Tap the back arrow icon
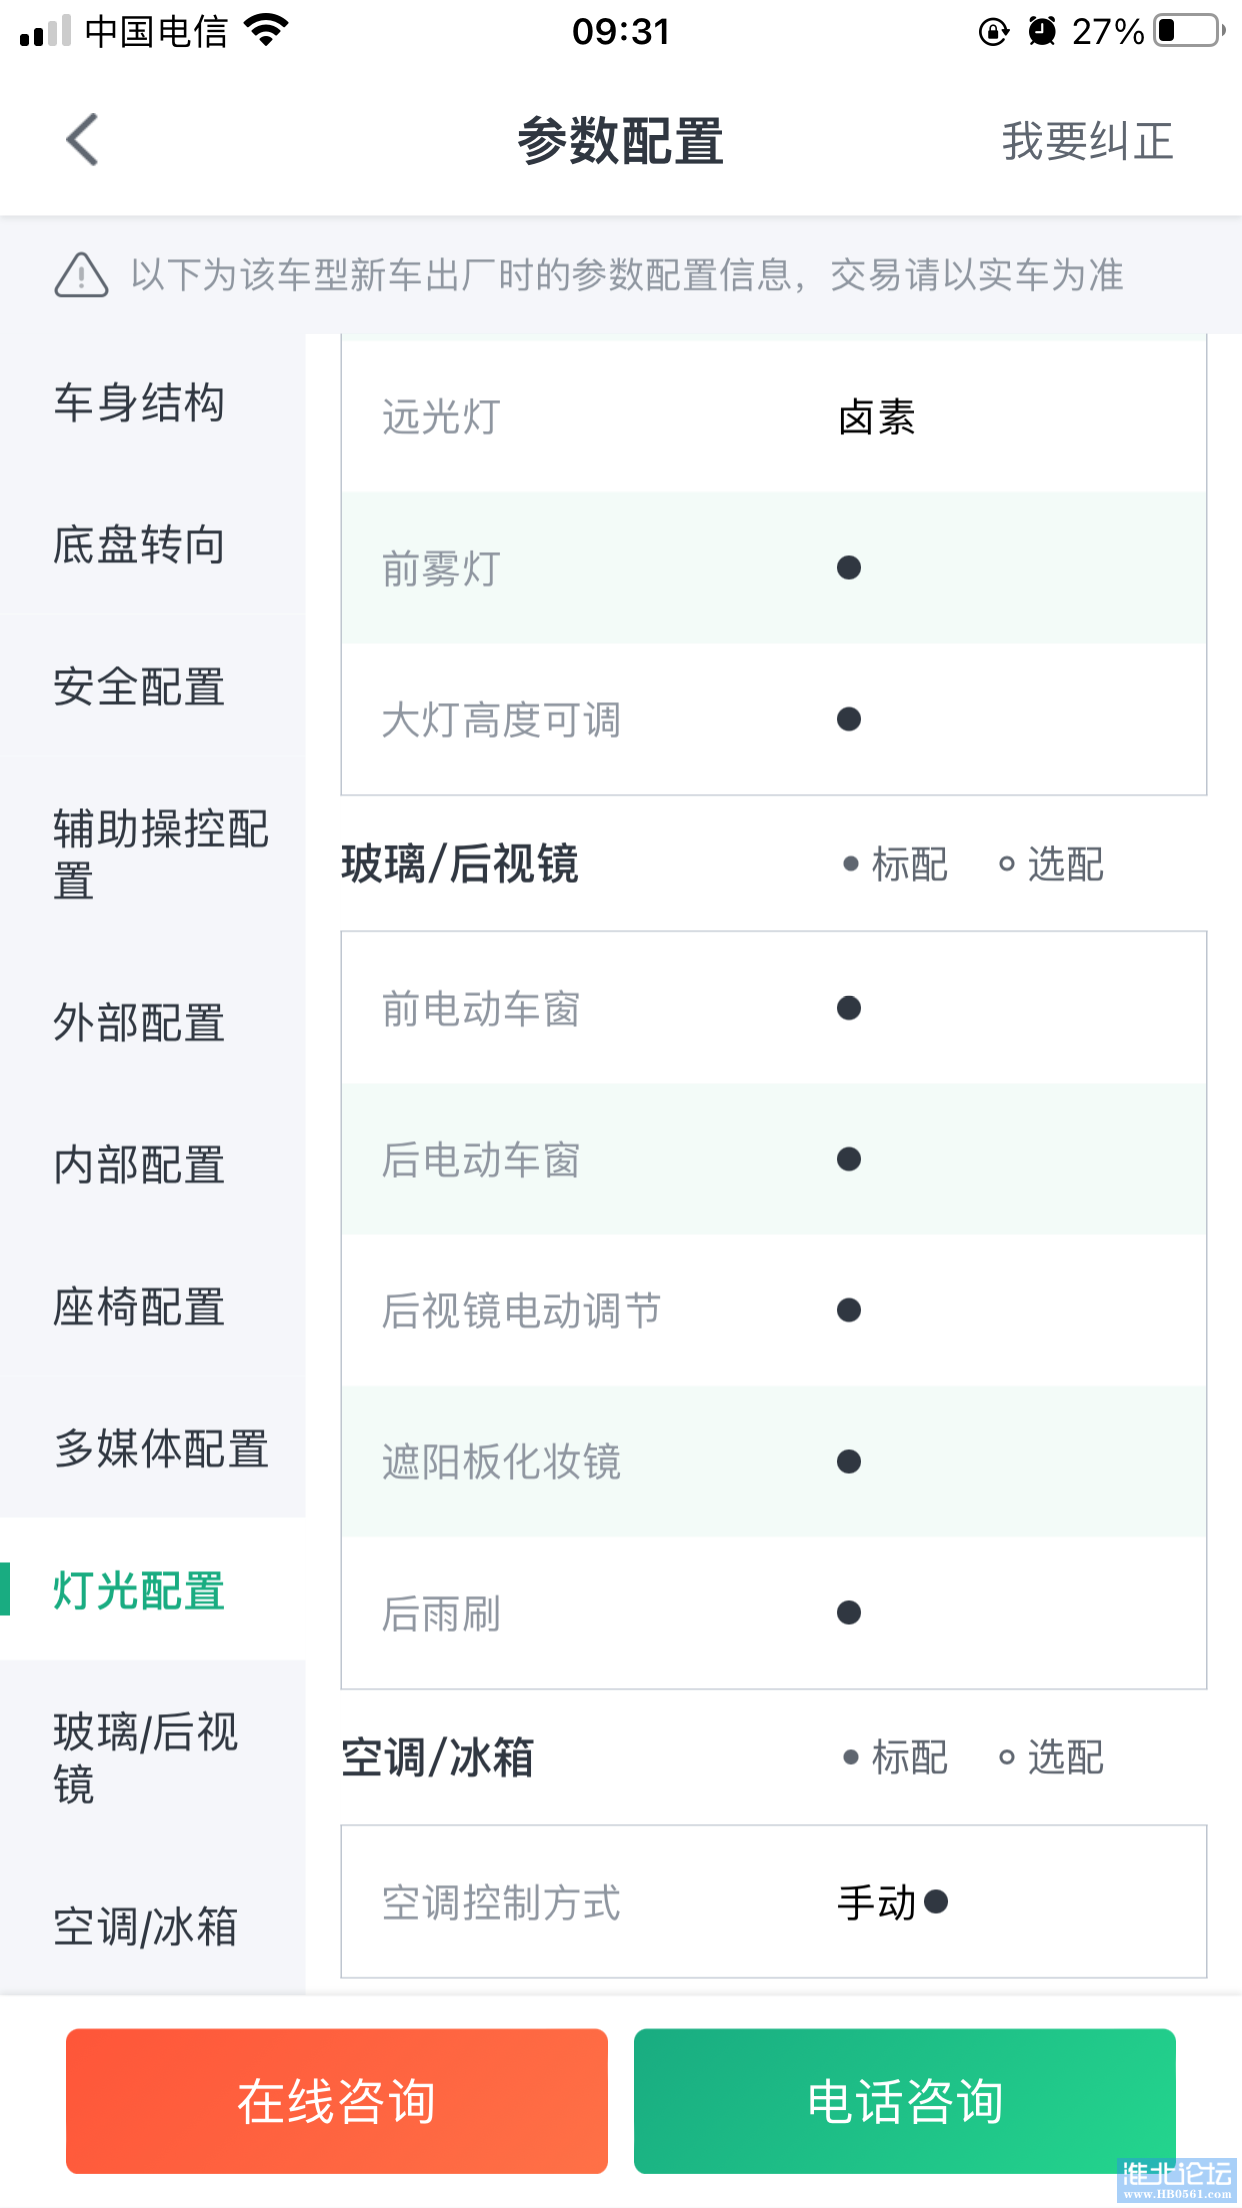 [x=82, y=140]
